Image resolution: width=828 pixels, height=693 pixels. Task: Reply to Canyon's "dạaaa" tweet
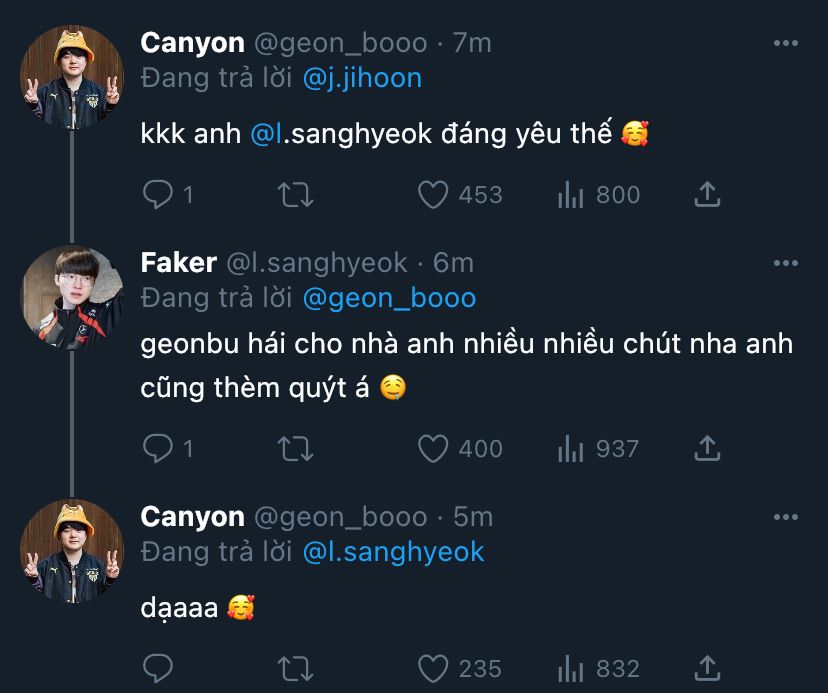click(157, 667)
